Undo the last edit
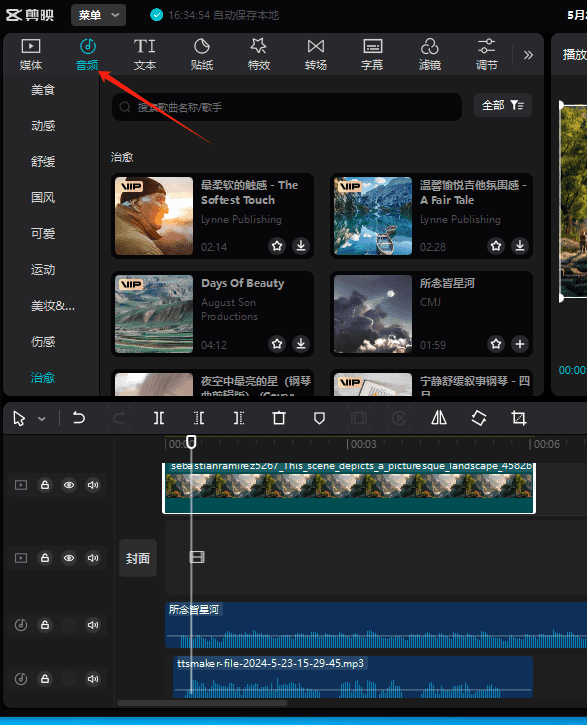This screenshot has width=587, height=725. (79, 418)
